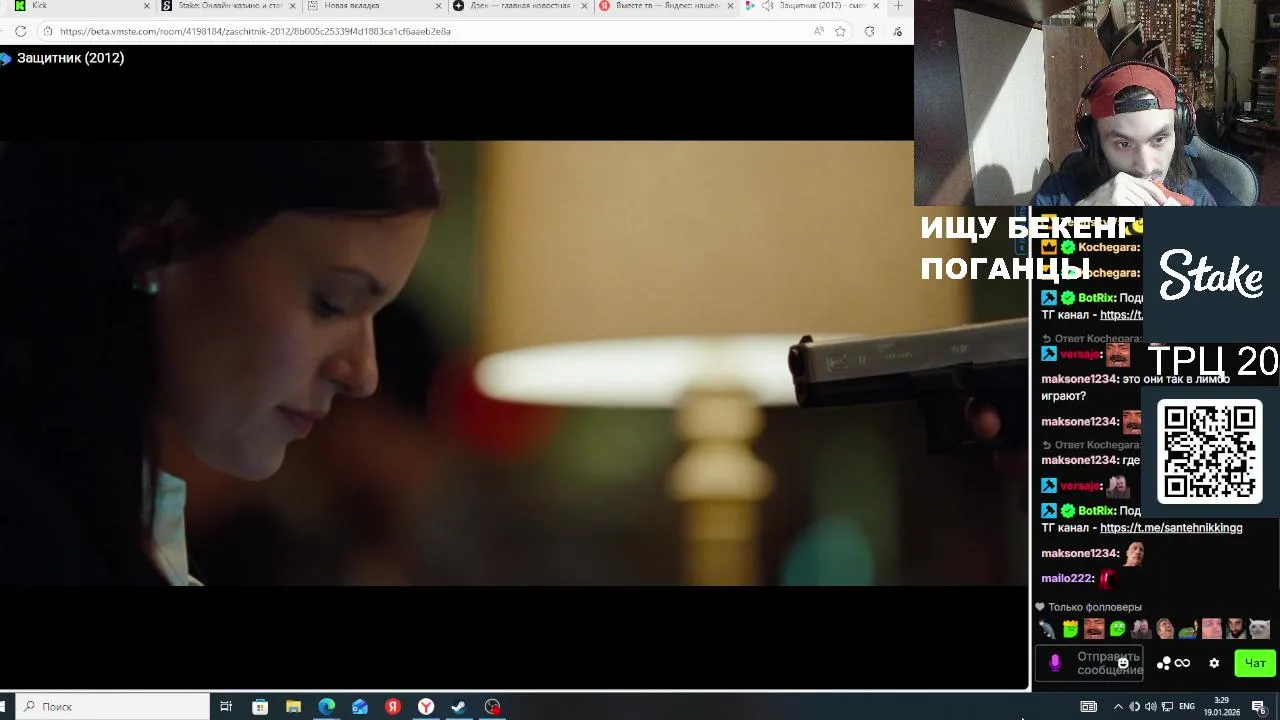Viewport: 1280px width, 720px height.
Task: Insert the running cat emote
Action: [1047, 629]
